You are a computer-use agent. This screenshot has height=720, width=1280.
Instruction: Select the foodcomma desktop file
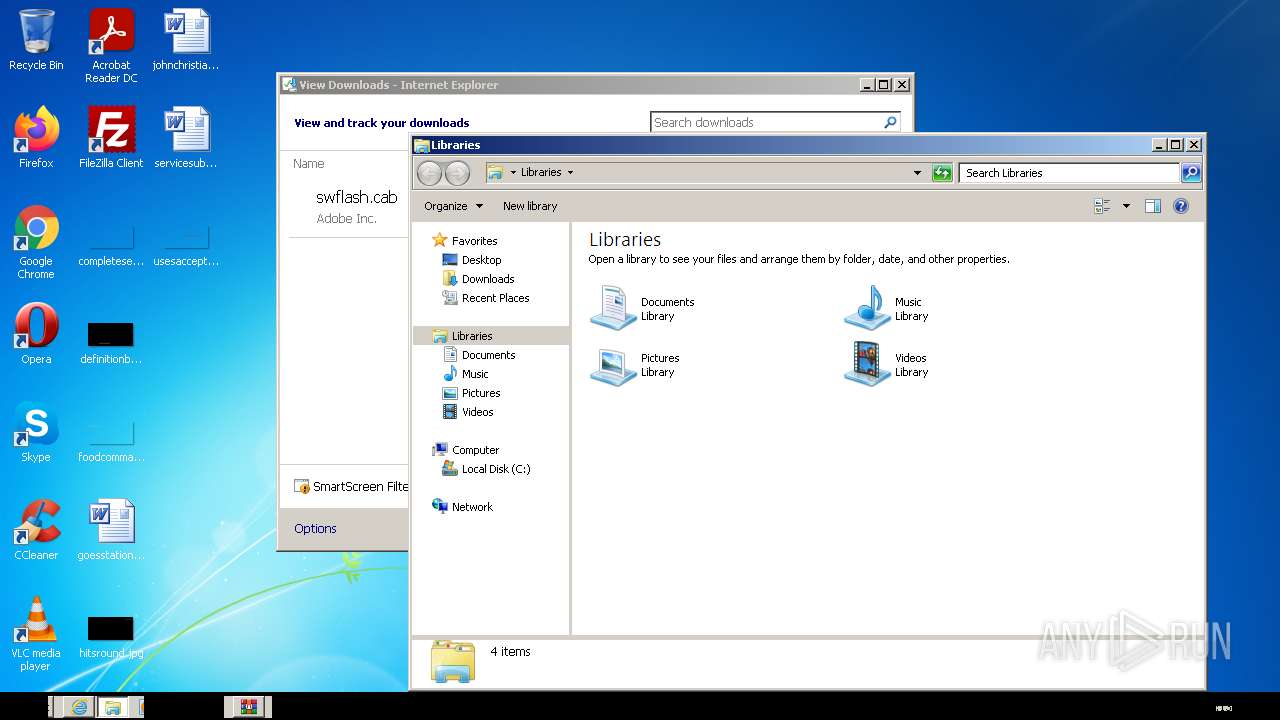(x=111, y=440)
